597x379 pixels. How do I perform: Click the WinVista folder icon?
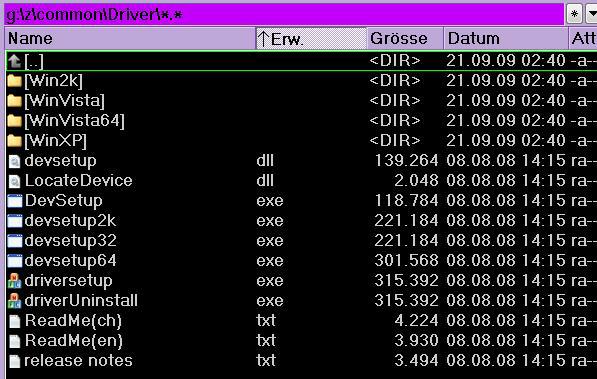[14, 101]
